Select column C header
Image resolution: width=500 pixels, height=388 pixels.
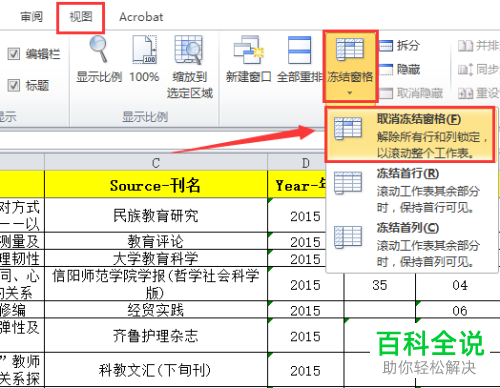click(x=156, y=163)
